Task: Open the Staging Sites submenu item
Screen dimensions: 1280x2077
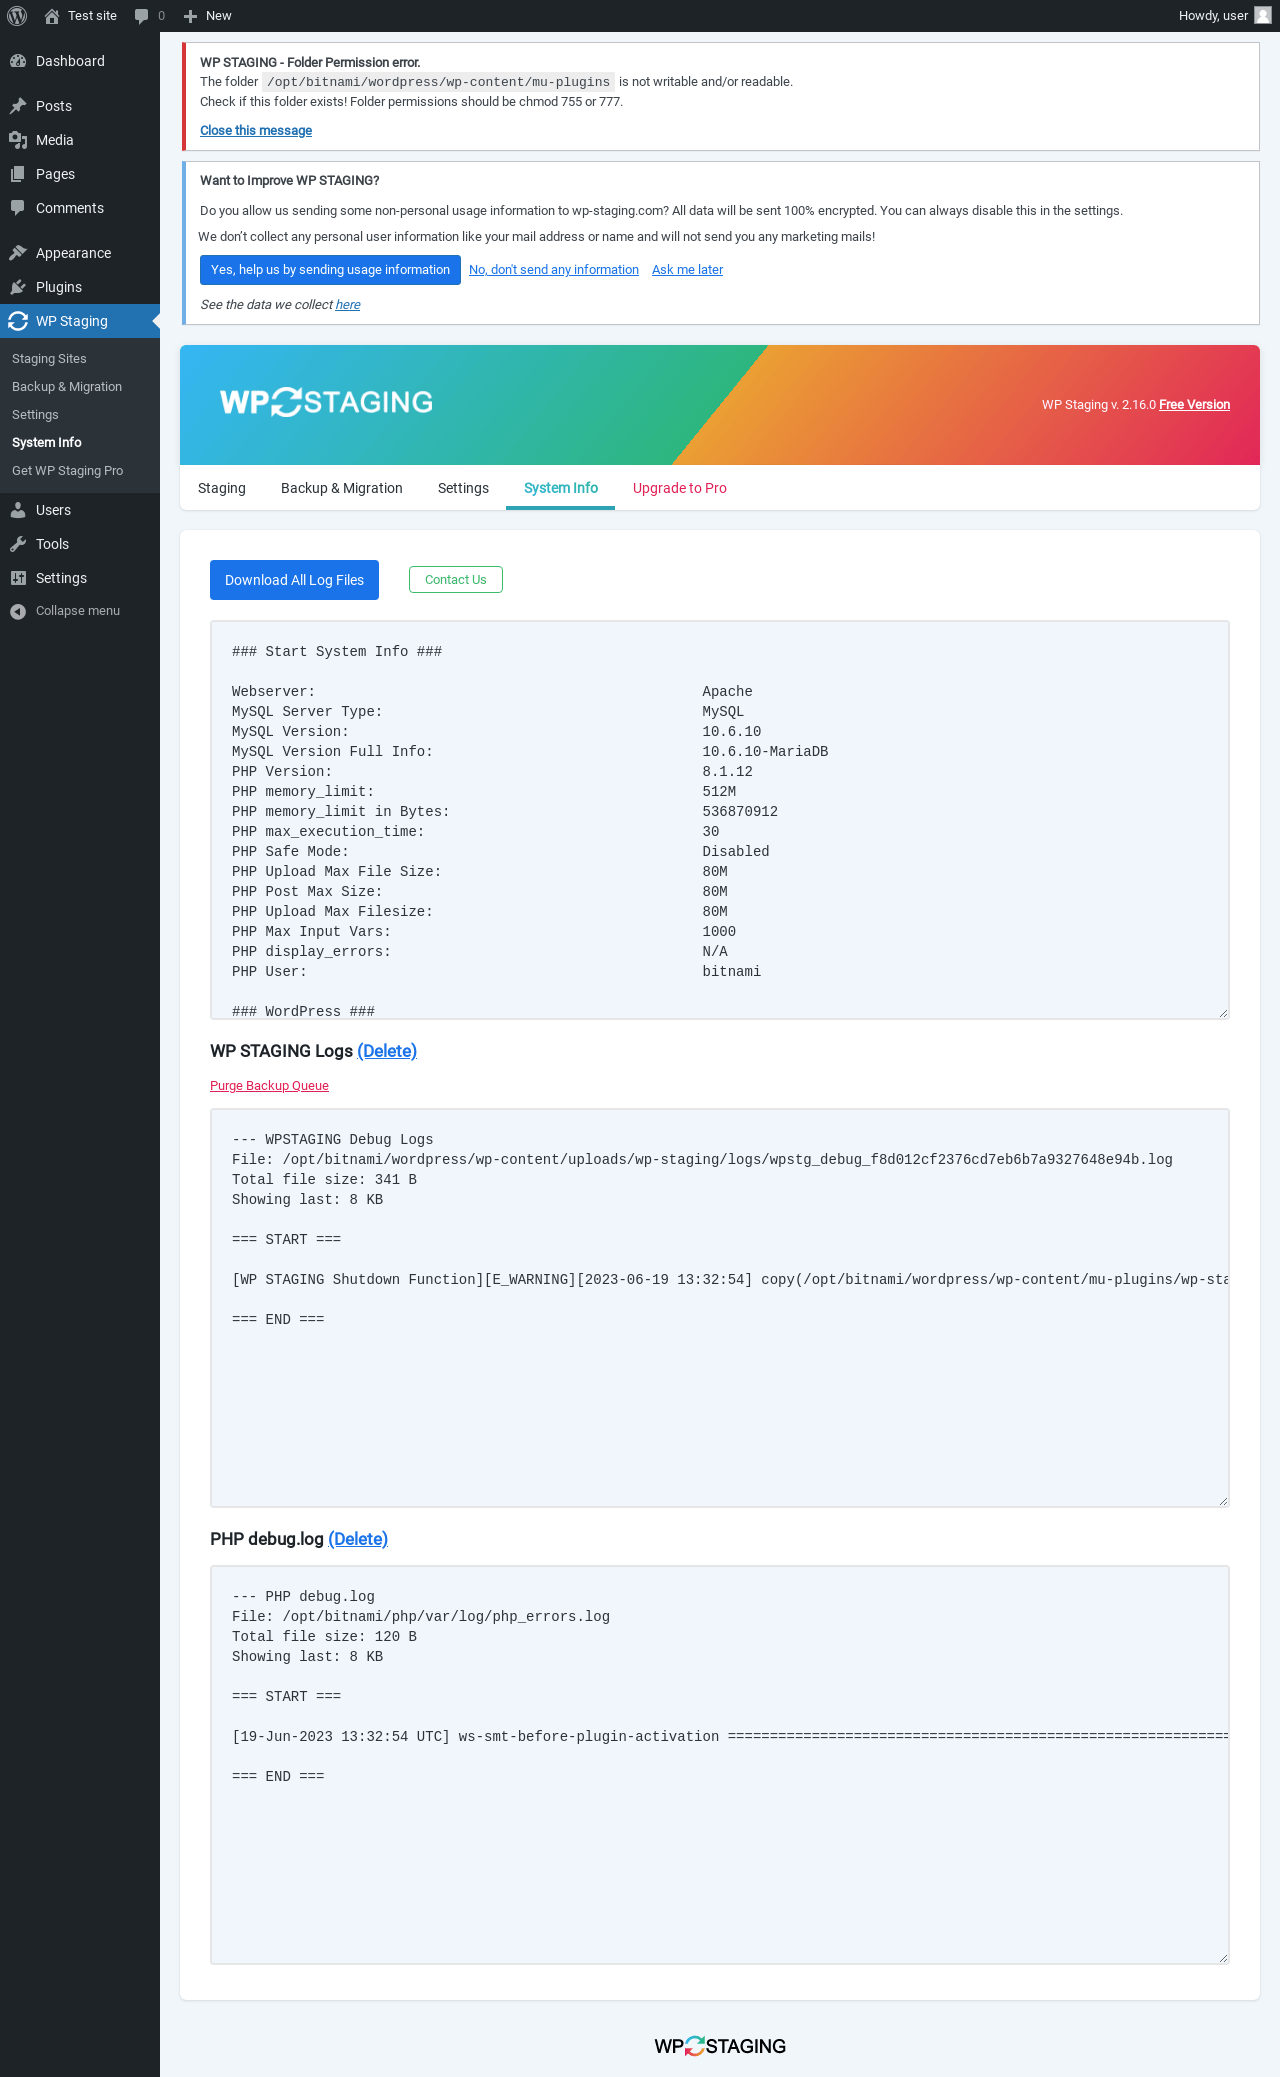Action: pyautogui.click(x=49, y=359)
